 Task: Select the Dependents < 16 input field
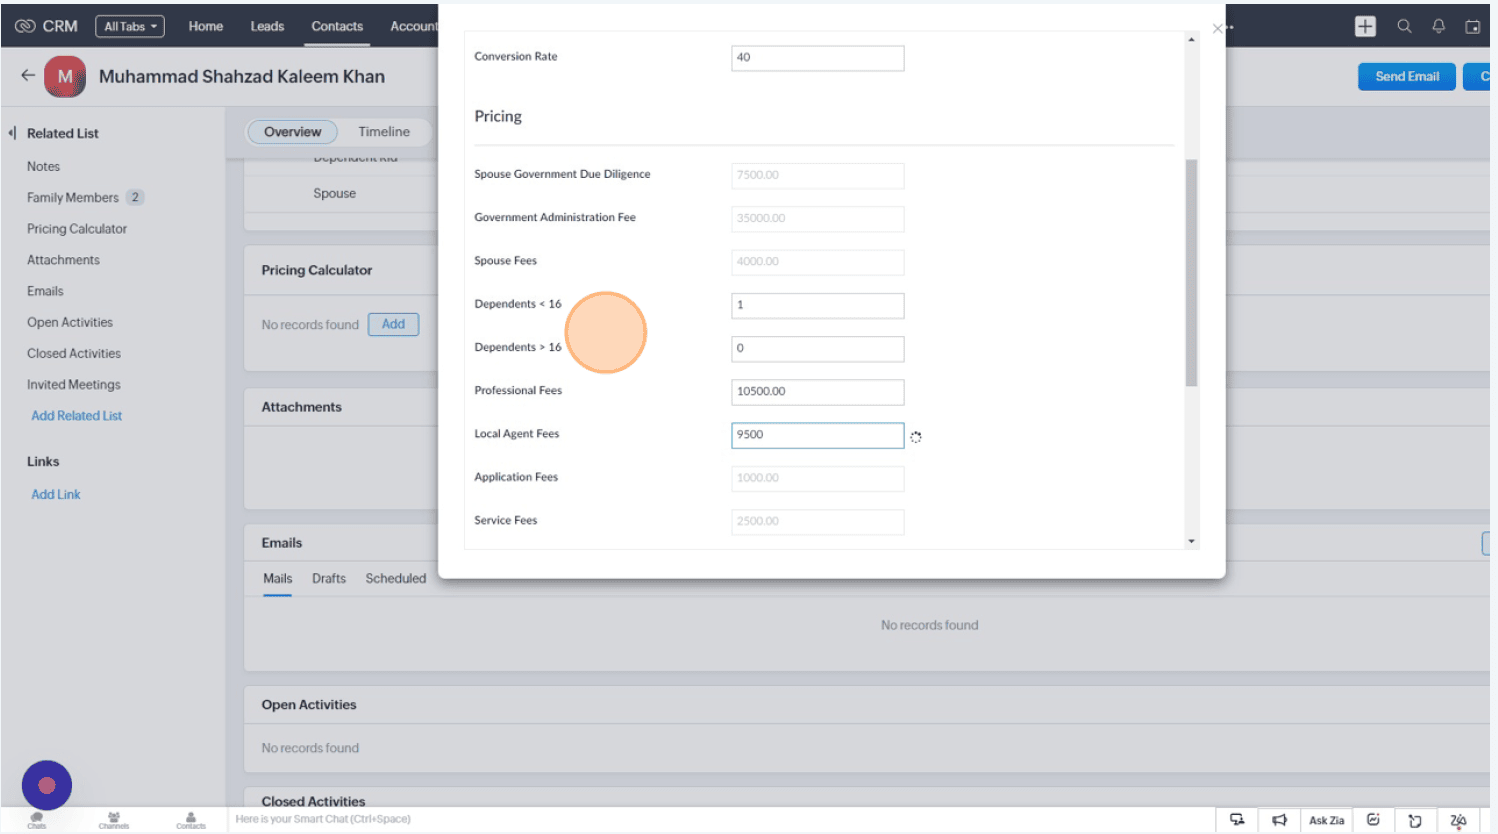[817, 305]
